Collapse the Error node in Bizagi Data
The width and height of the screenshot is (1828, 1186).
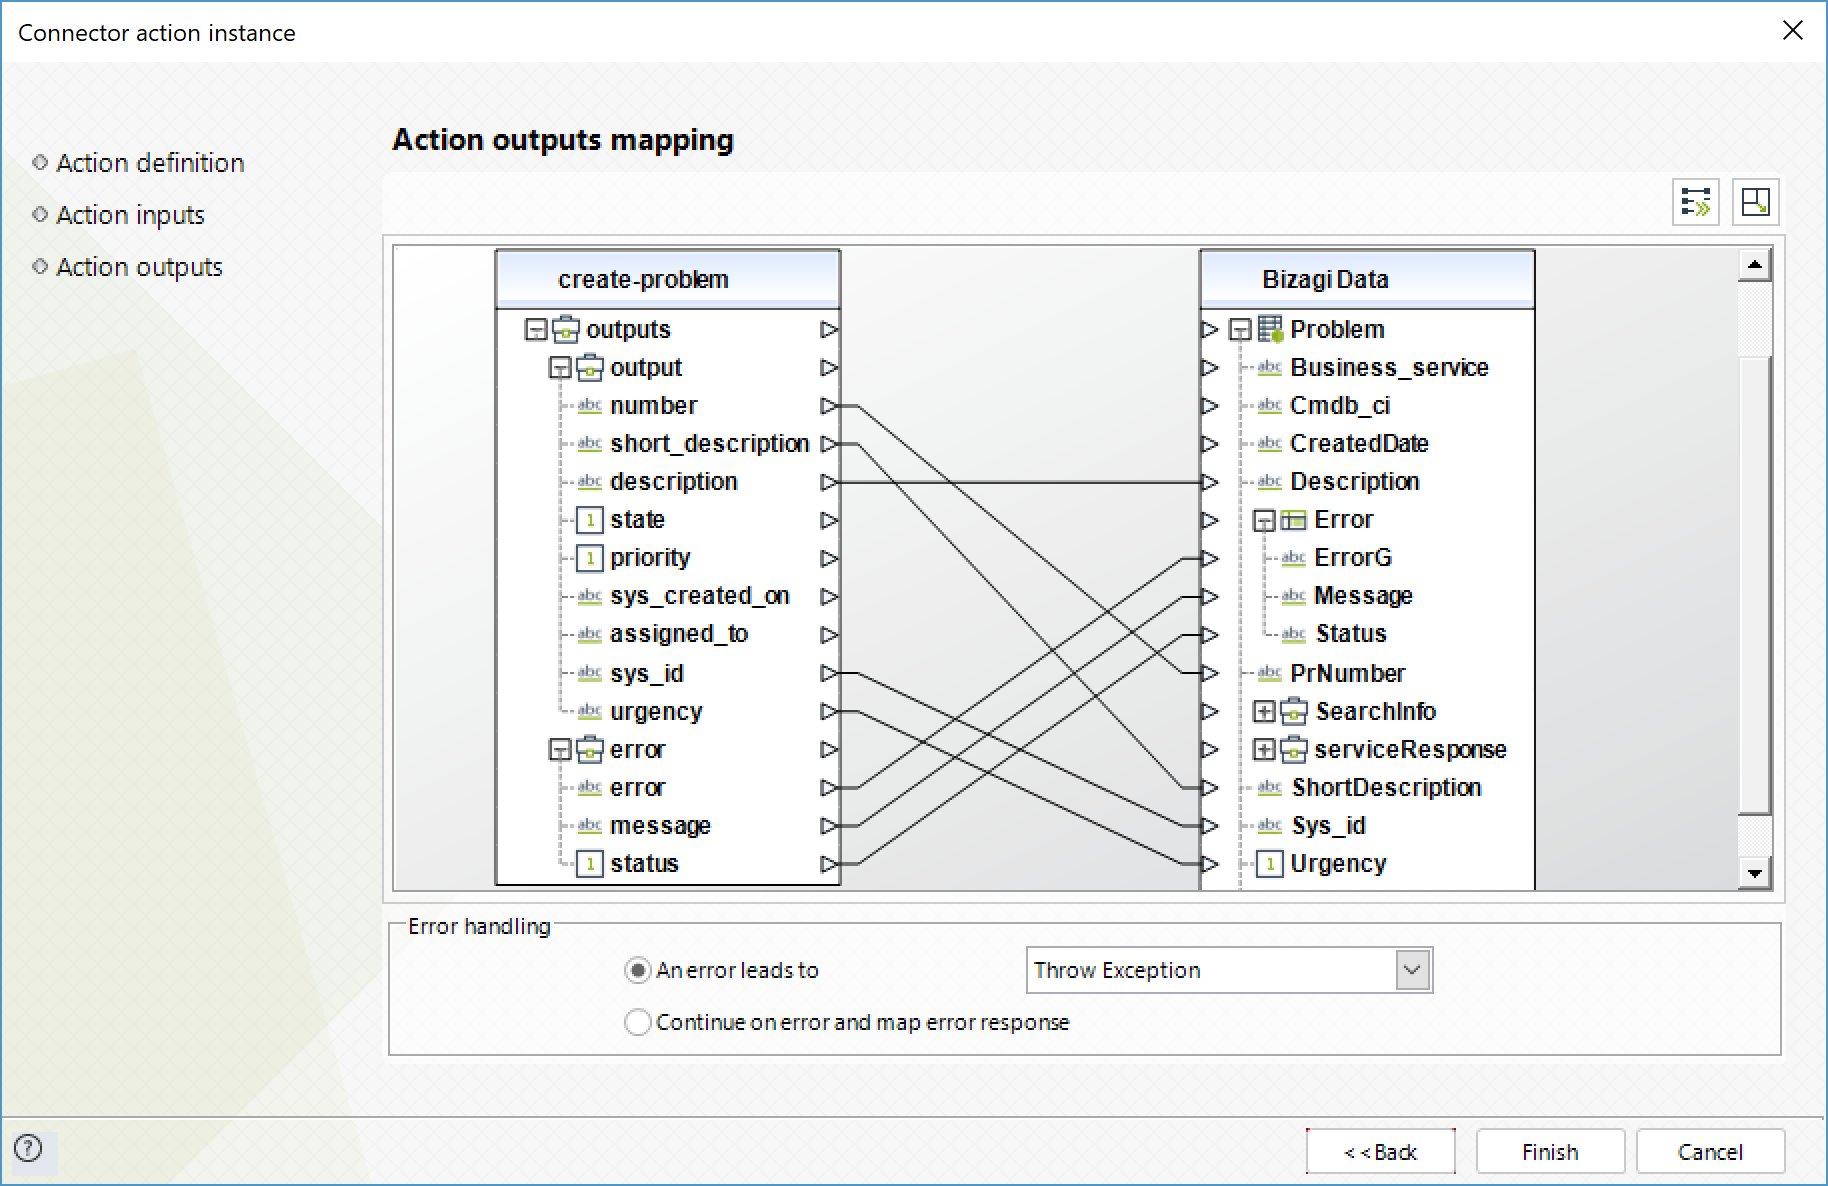coord(1264,520)
